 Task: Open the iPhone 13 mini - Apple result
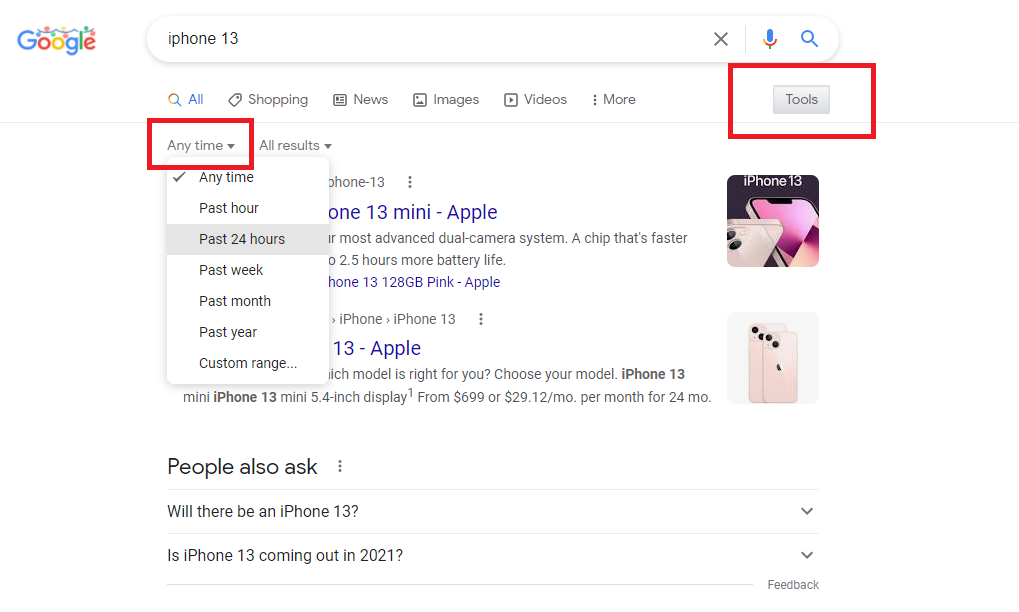click(x=413, y=212)
